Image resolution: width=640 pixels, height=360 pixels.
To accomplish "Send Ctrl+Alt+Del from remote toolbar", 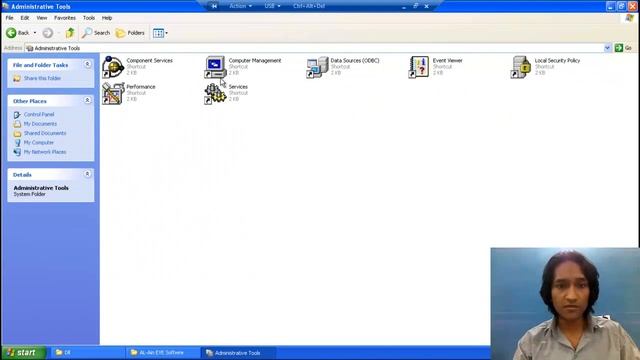I will click(x=309, y=6).
